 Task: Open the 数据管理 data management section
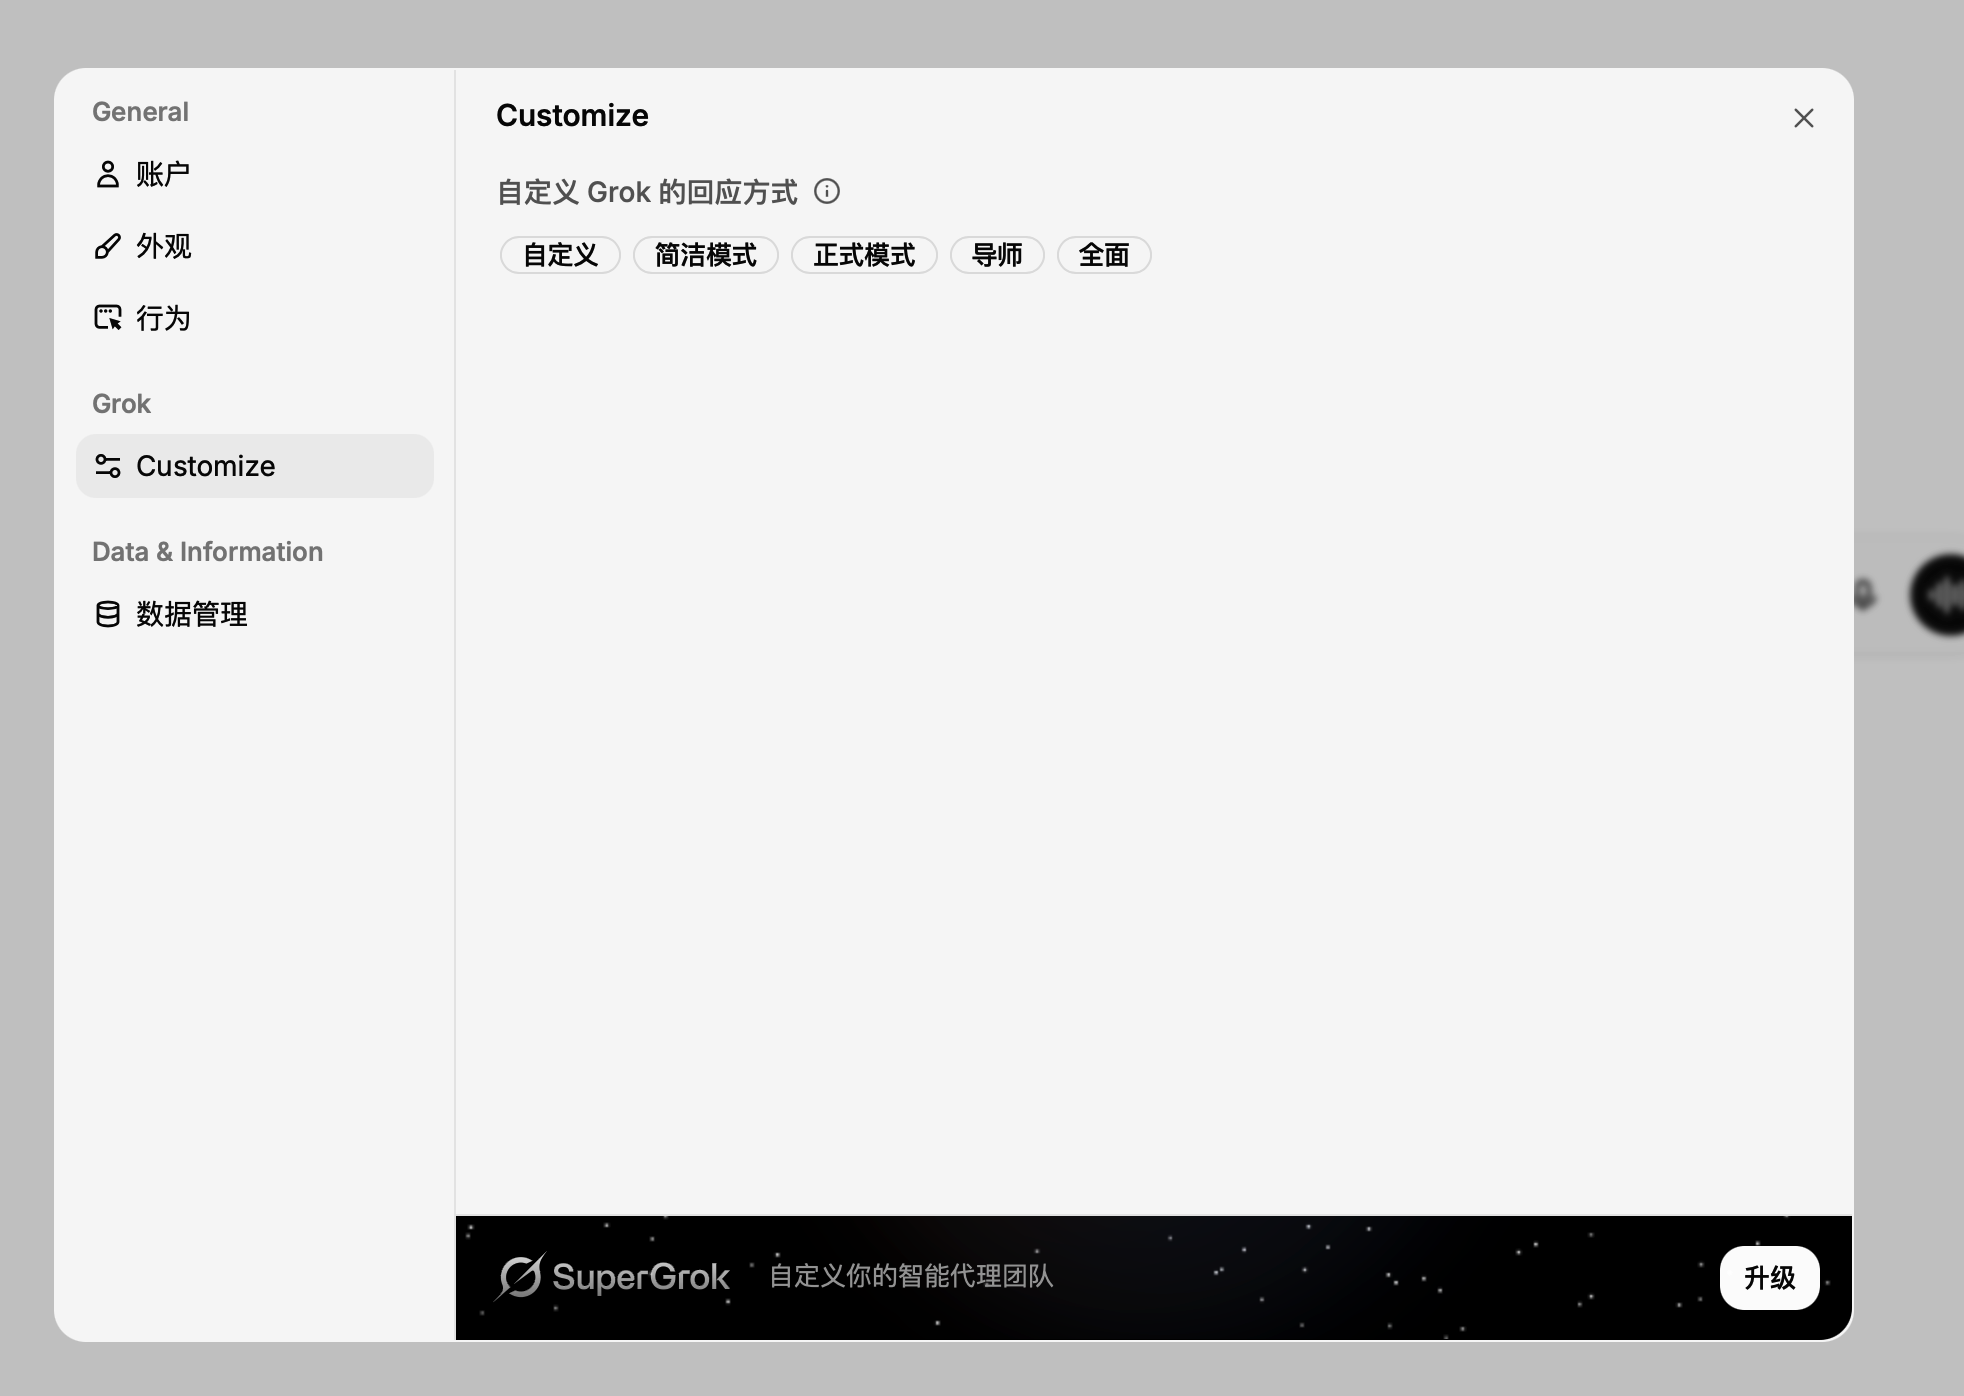coord(254,614)
